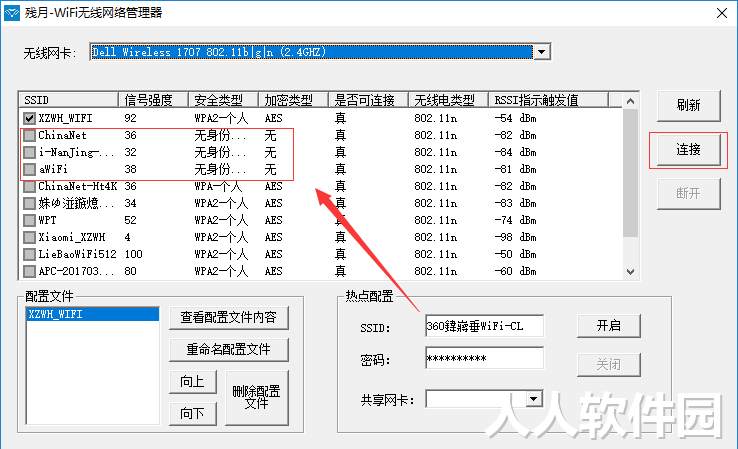Move profile down with 向下
The height and width of the screenshot is (449, 738).
(x=193, y=413)
